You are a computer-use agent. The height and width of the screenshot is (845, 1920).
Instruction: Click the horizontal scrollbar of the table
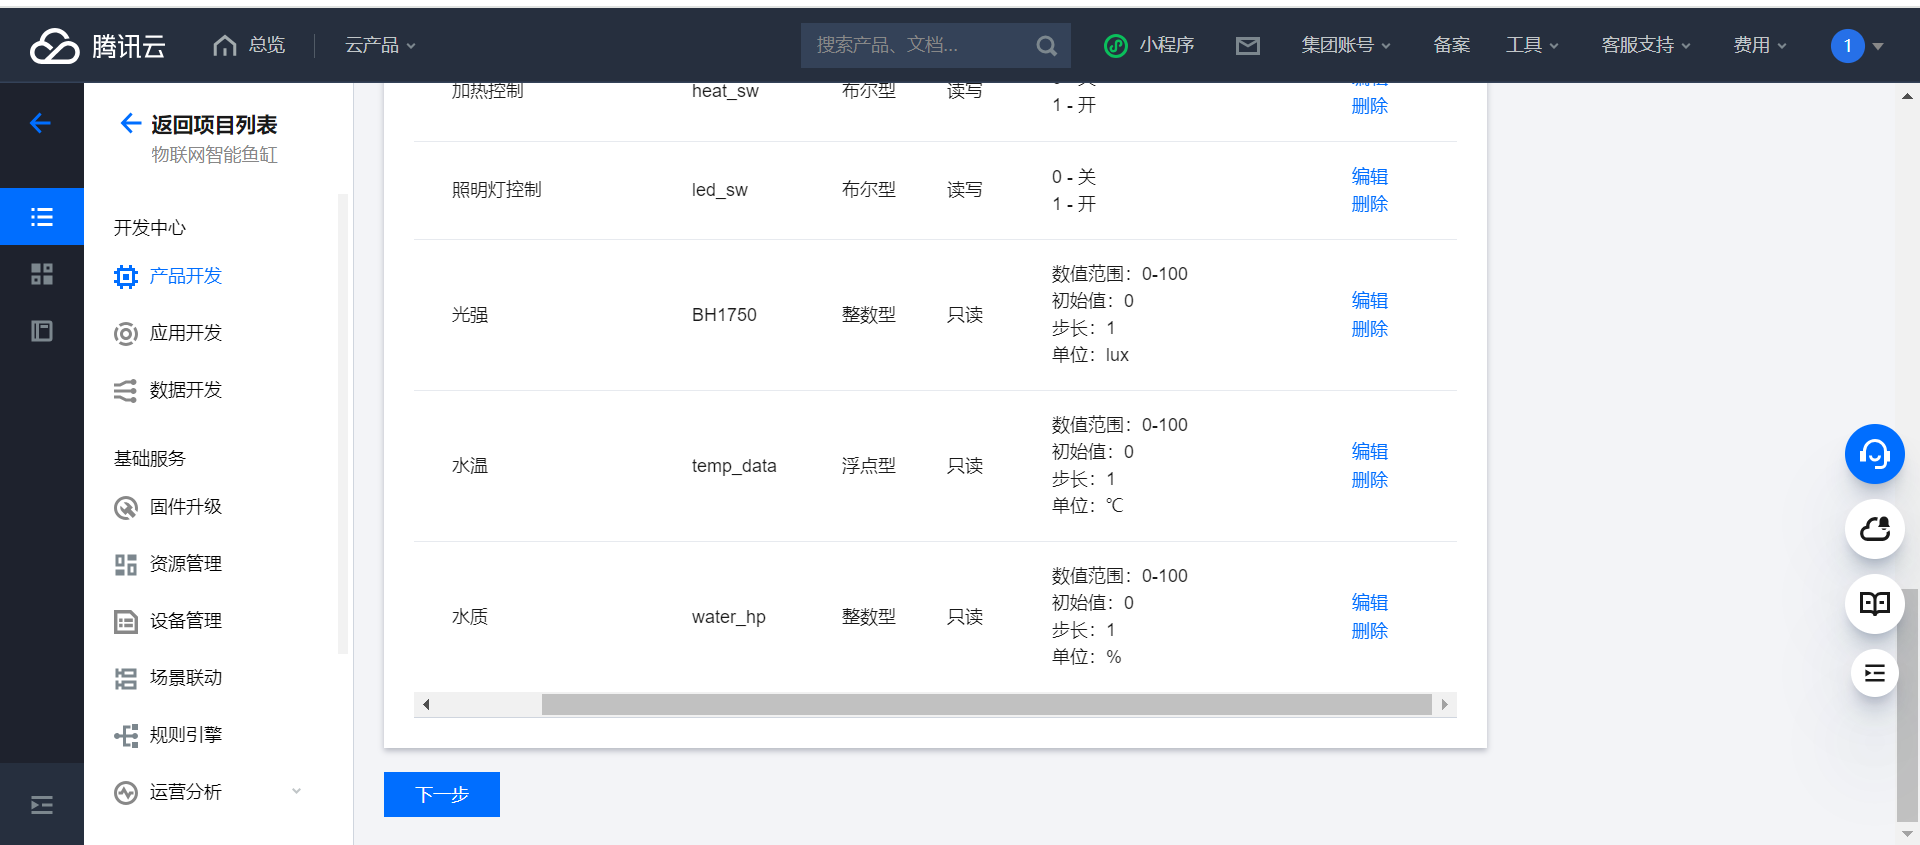tap(985, 705)
